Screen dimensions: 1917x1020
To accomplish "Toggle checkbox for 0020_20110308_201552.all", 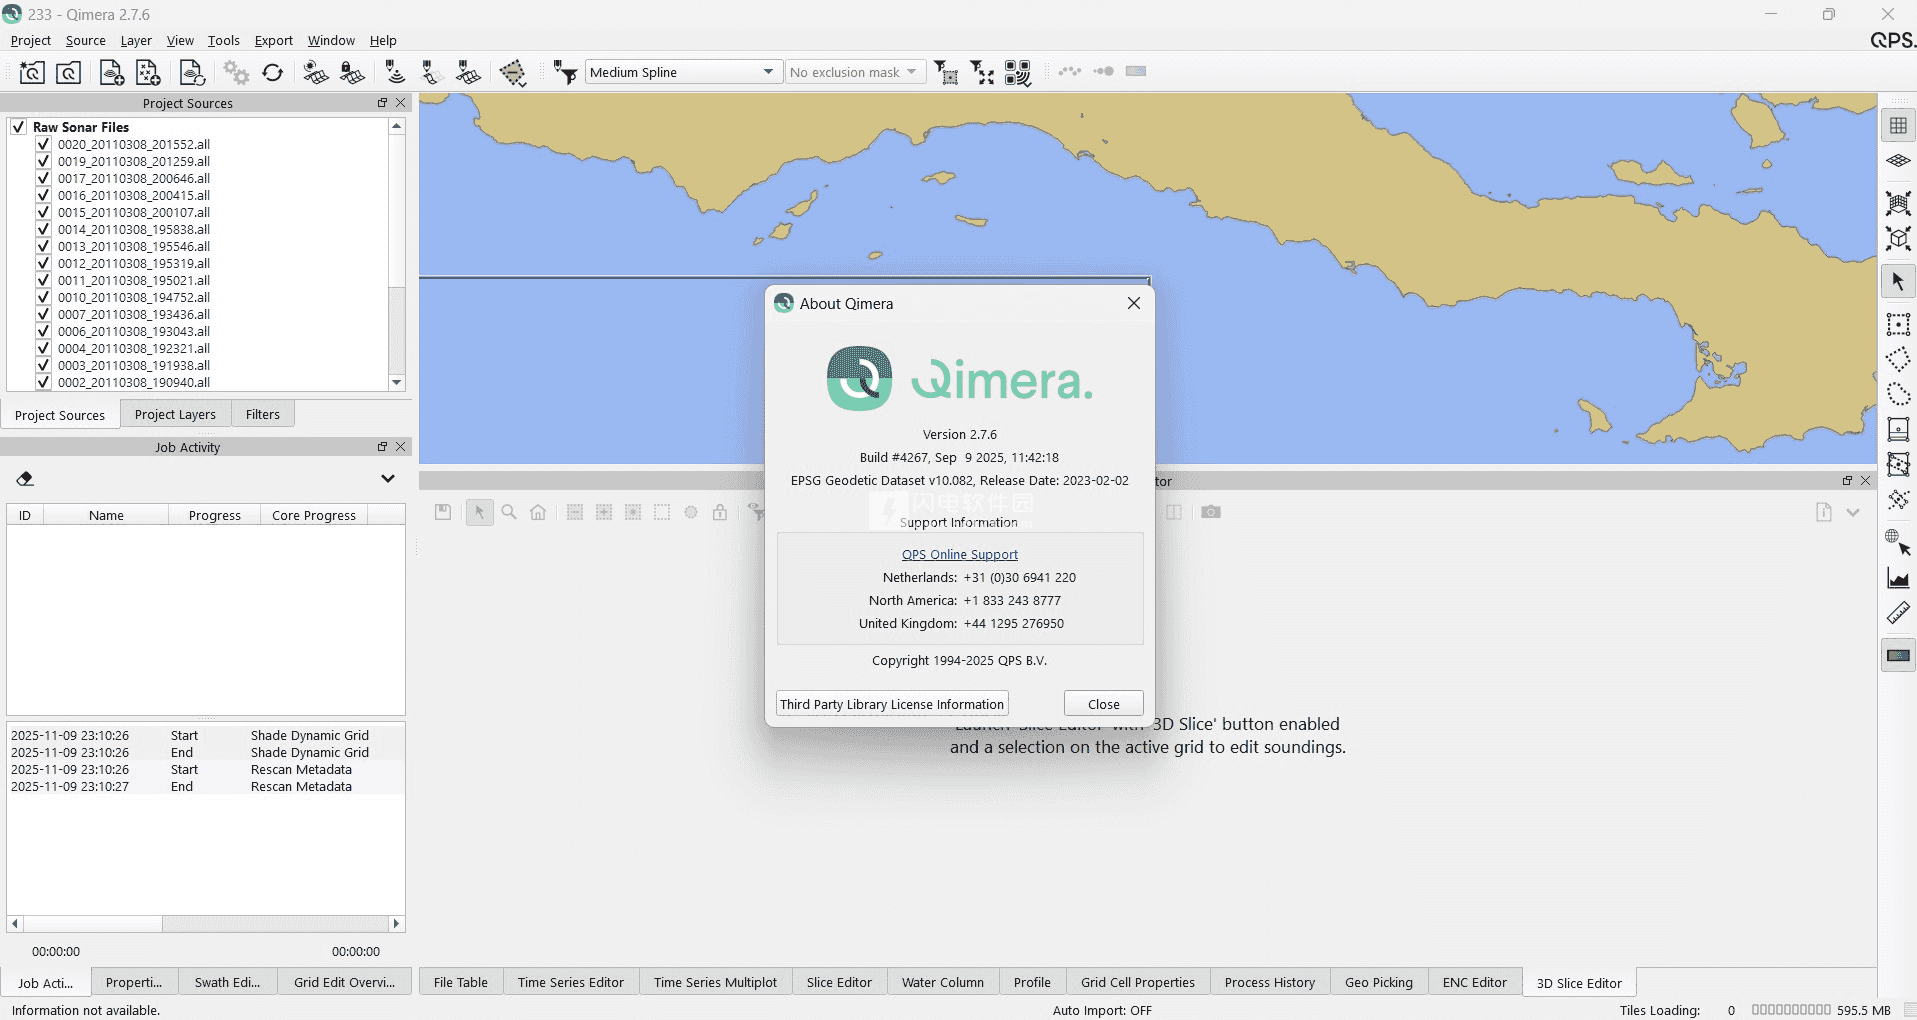I will 43,144.
